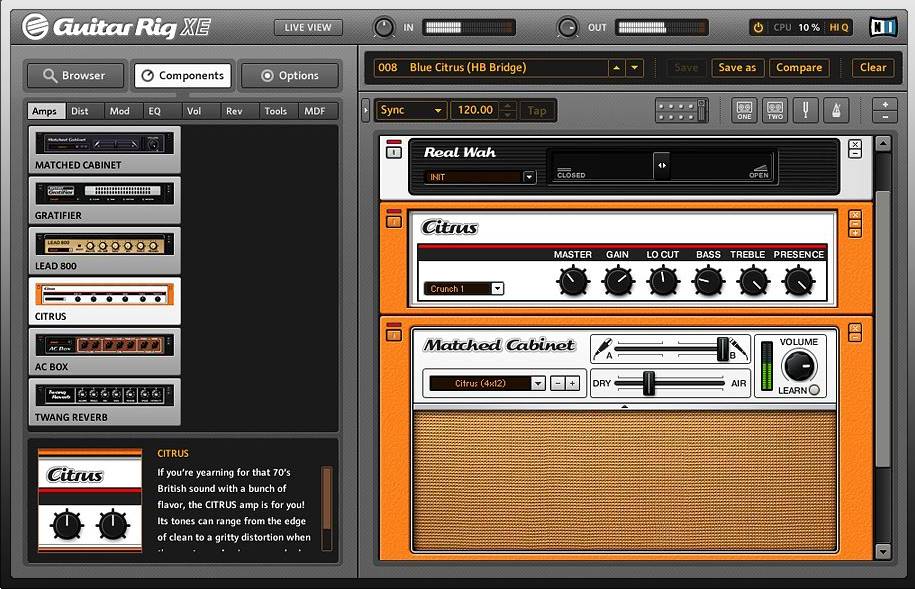This screenshot has height=589, width=915.
Task: Click the Matched Cabinet VOLUME knob
Action: click(799, 366)
